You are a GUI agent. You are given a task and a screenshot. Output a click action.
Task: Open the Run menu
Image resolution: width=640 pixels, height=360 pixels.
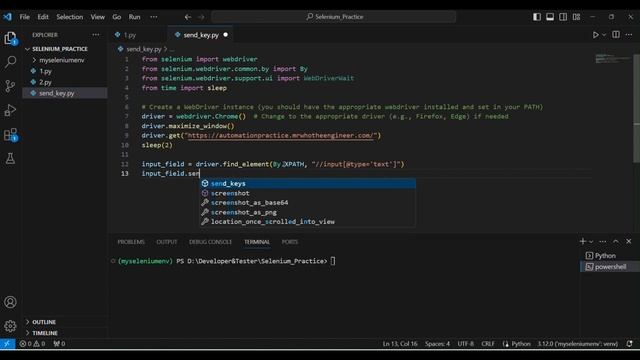(x=134, y=17)
